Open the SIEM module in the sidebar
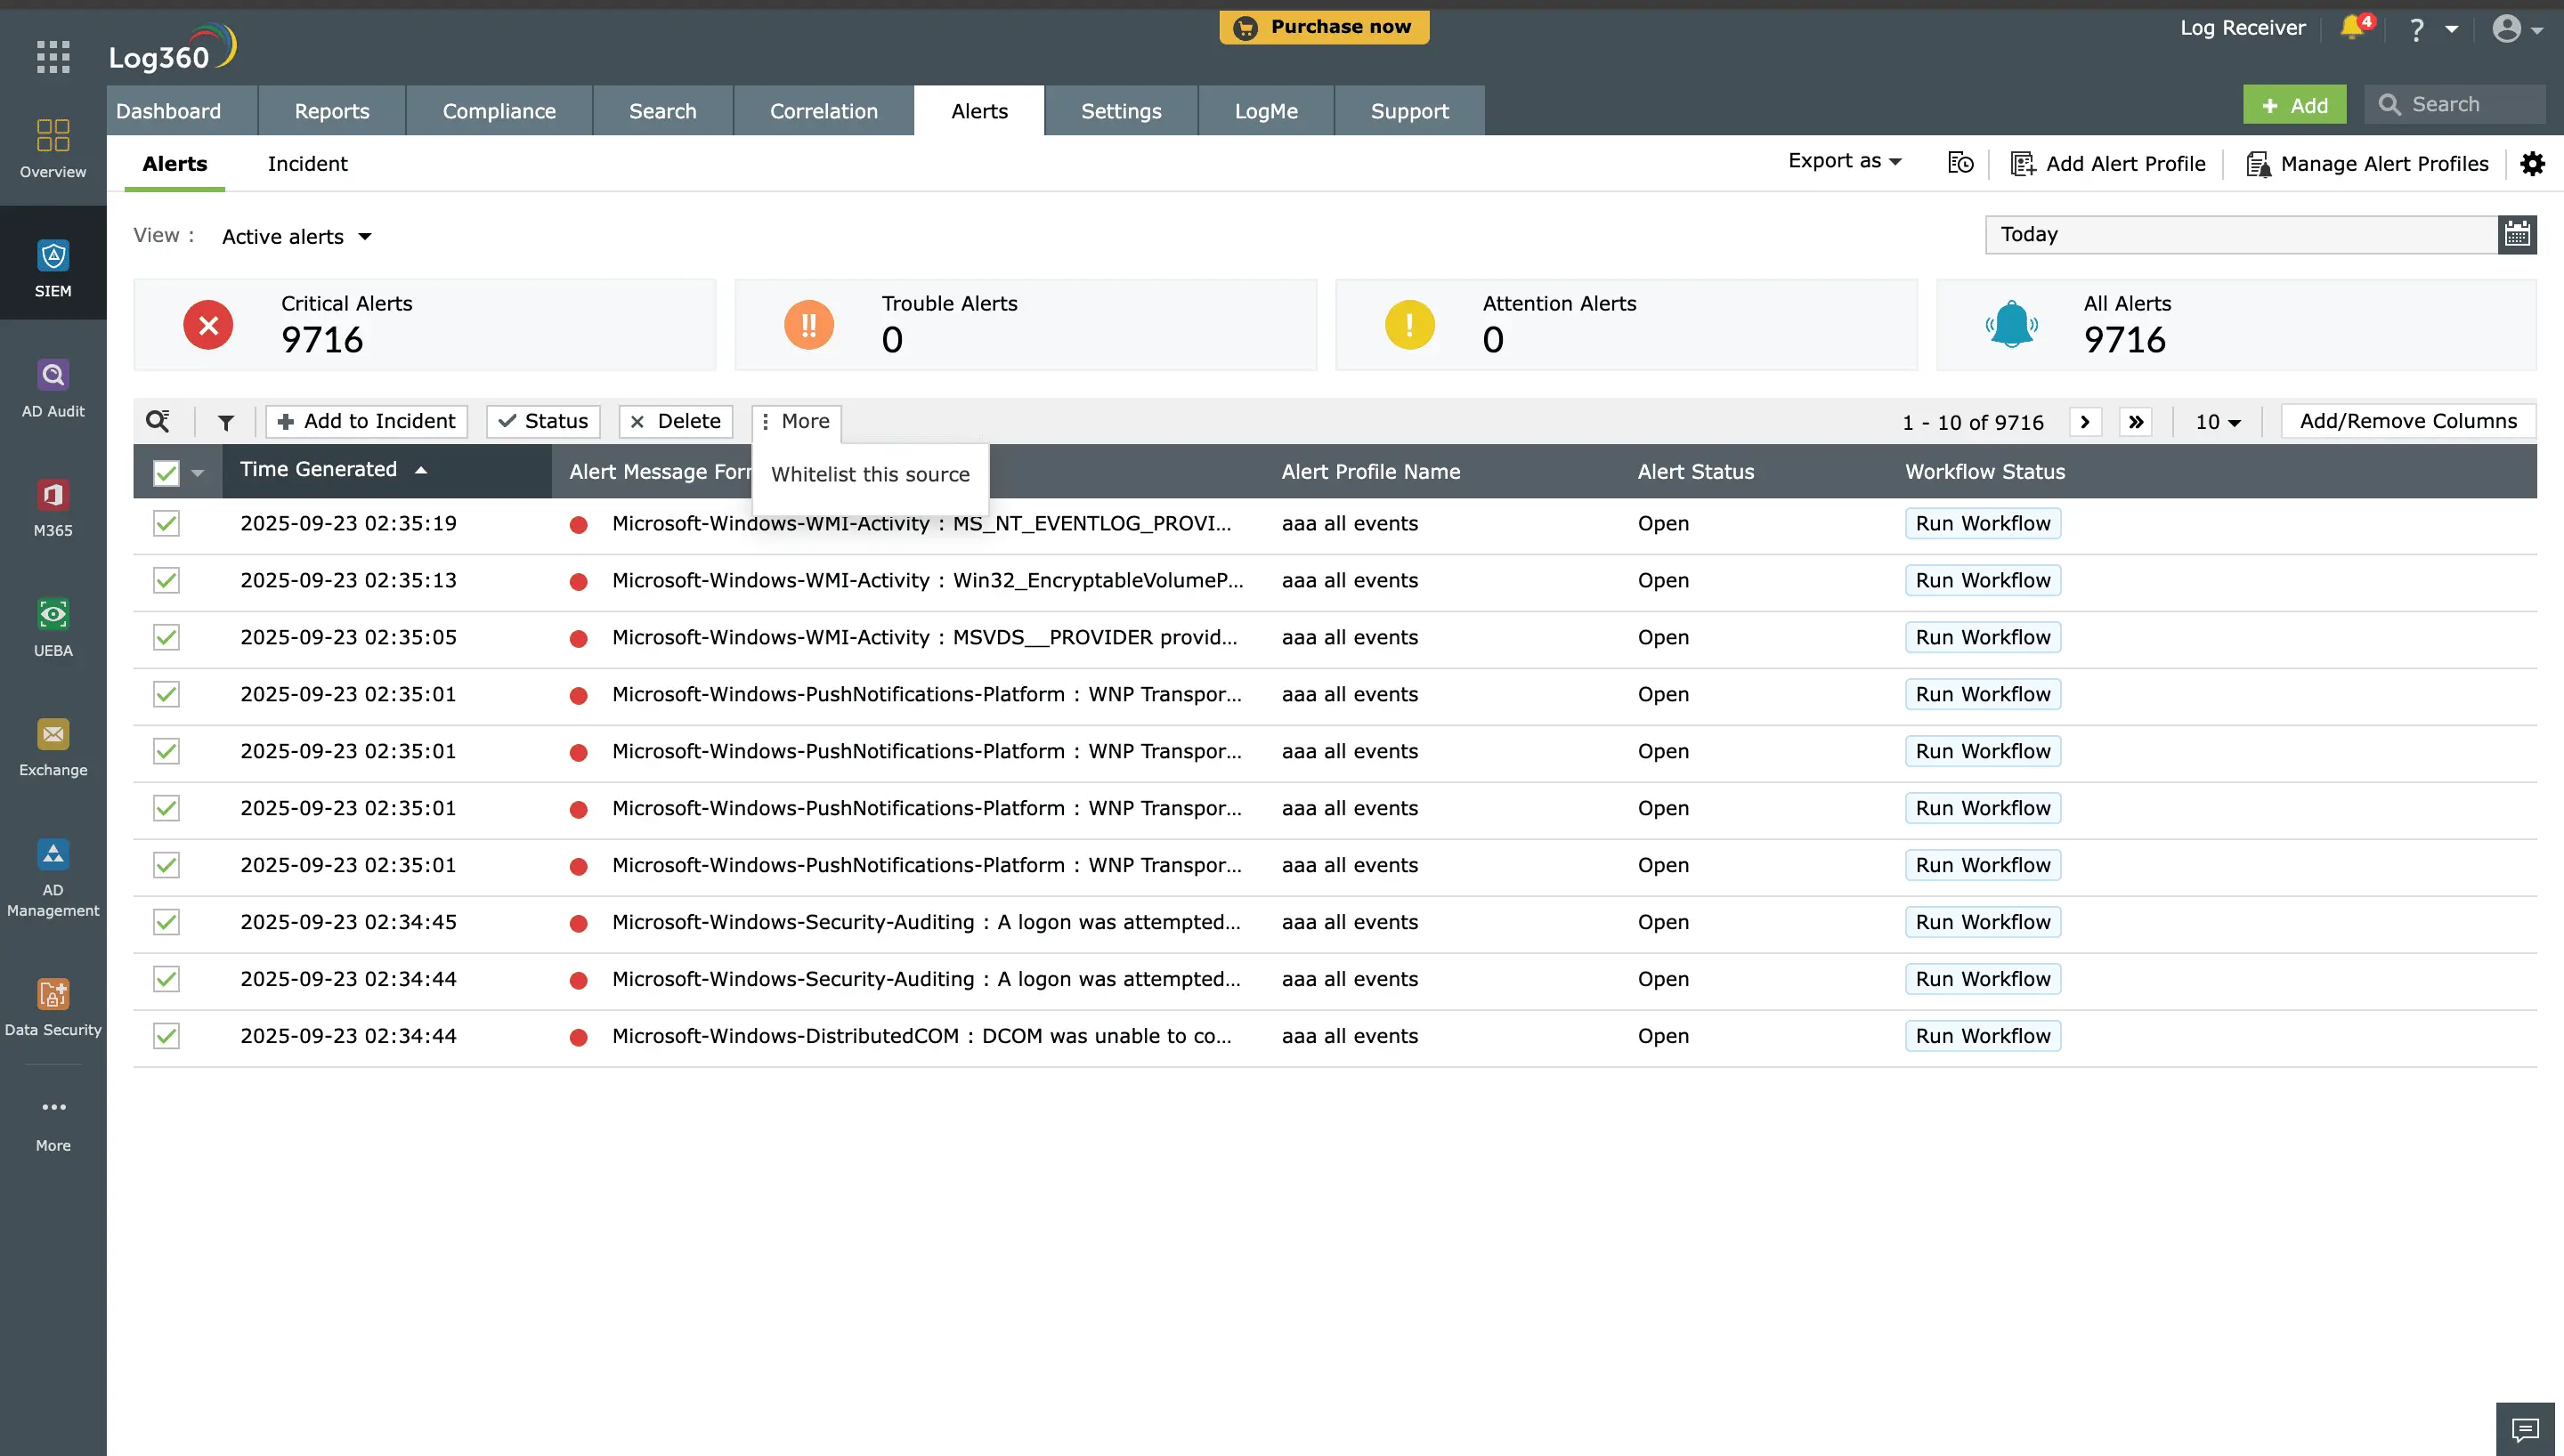2564x1456 pixels. point(52,266)
